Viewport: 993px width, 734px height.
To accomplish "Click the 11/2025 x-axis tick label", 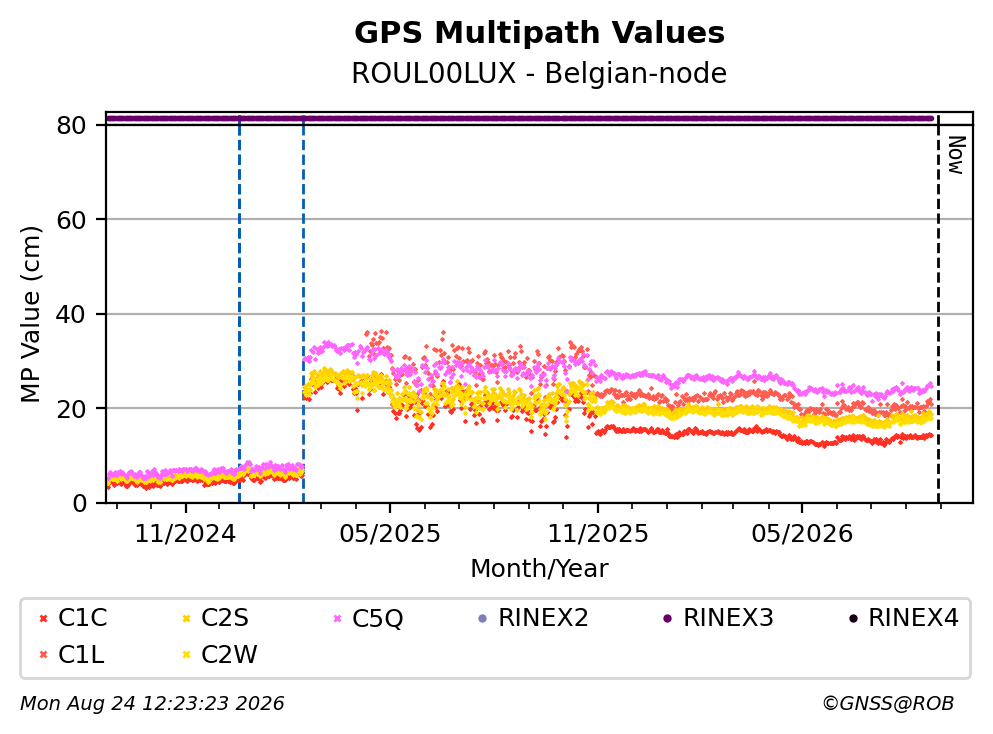I will [x=598, y=534].
